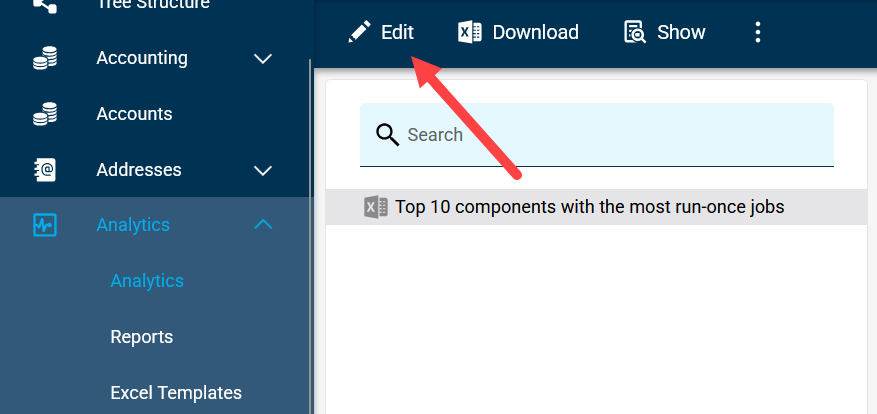Click the Download button label

pos(535,32)
